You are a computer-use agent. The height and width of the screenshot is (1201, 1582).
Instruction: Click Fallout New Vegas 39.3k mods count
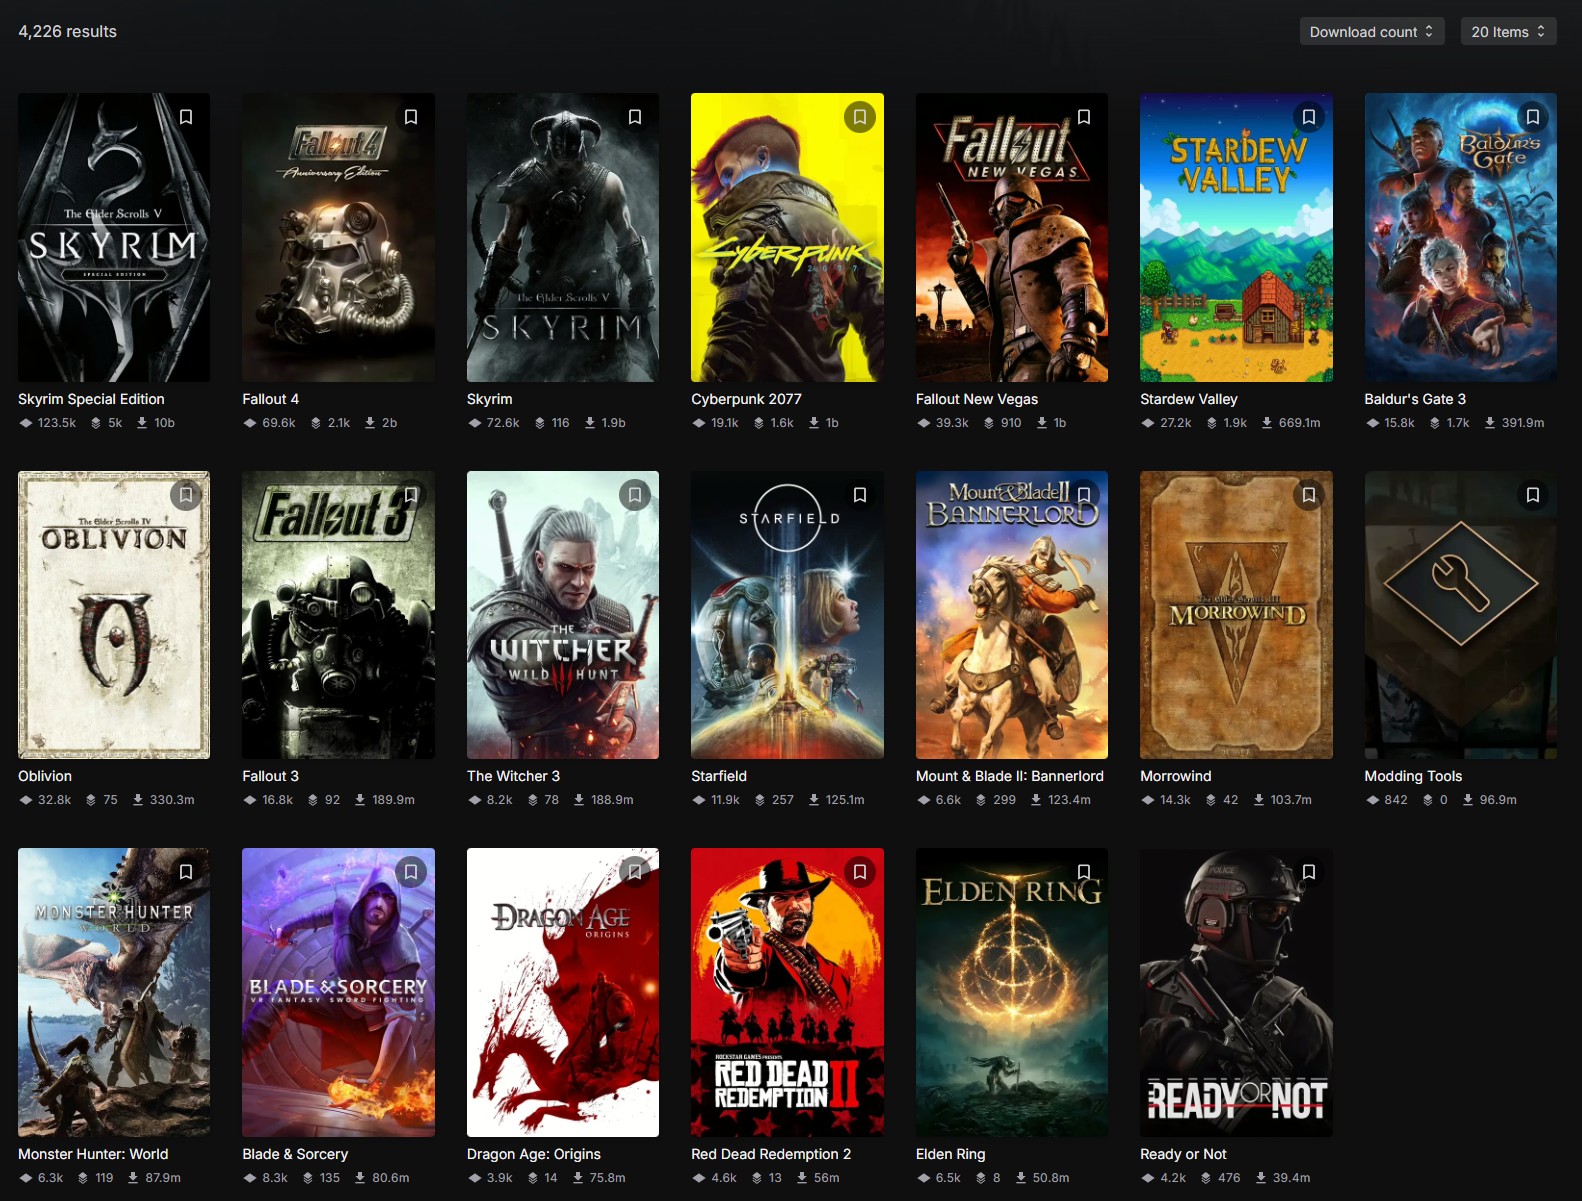point(943,423)
